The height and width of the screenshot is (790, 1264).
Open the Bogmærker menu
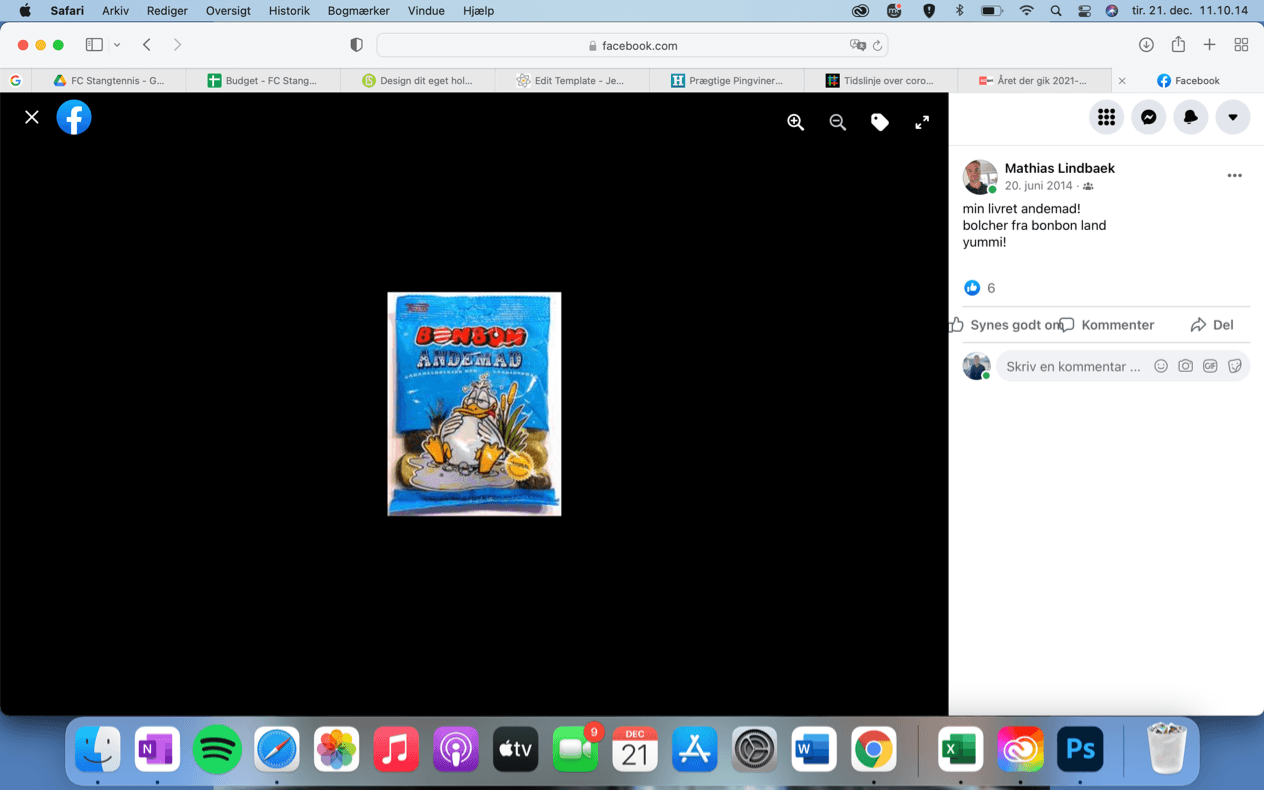tap(358, 11)
